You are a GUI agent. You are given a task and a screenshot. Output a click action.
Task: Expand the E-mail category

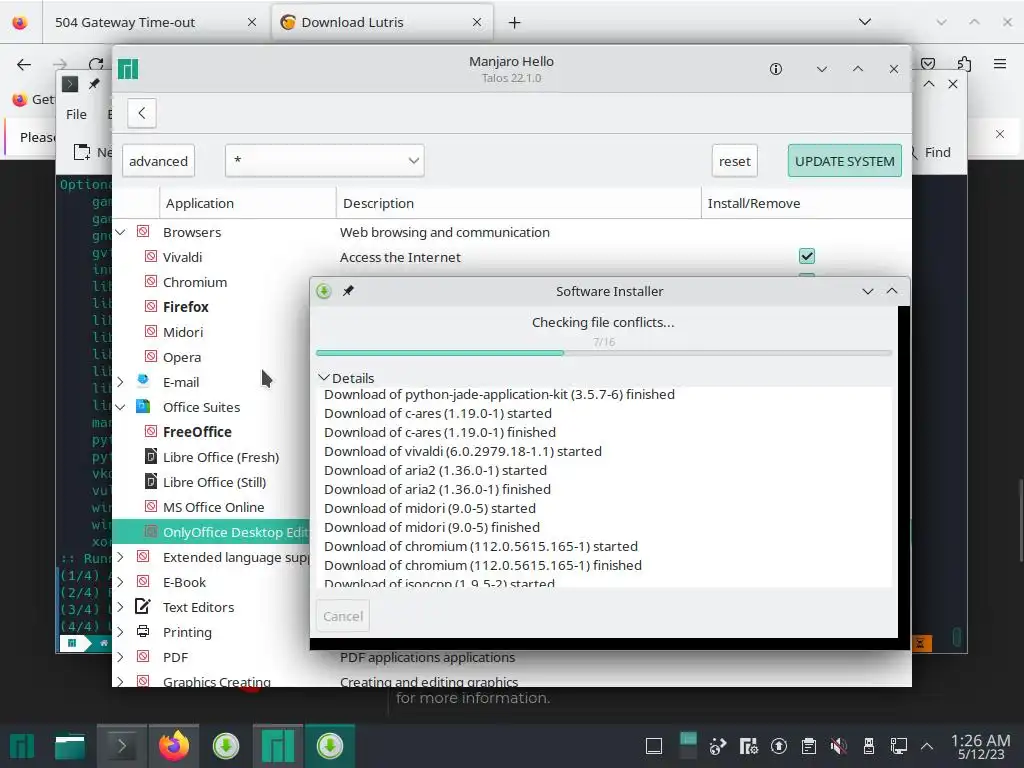(120, 382)
